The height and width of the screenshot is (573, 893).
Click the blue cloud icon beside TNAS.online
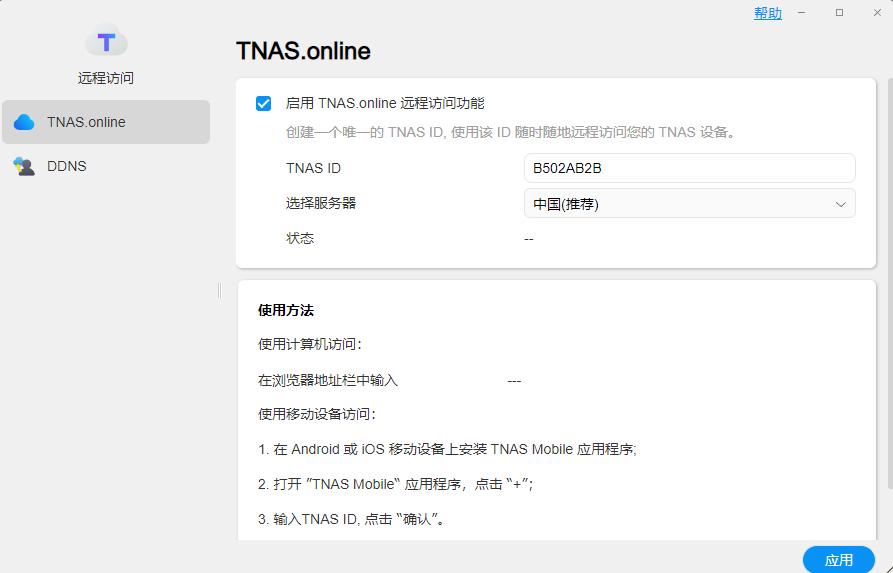click(24, 122)
